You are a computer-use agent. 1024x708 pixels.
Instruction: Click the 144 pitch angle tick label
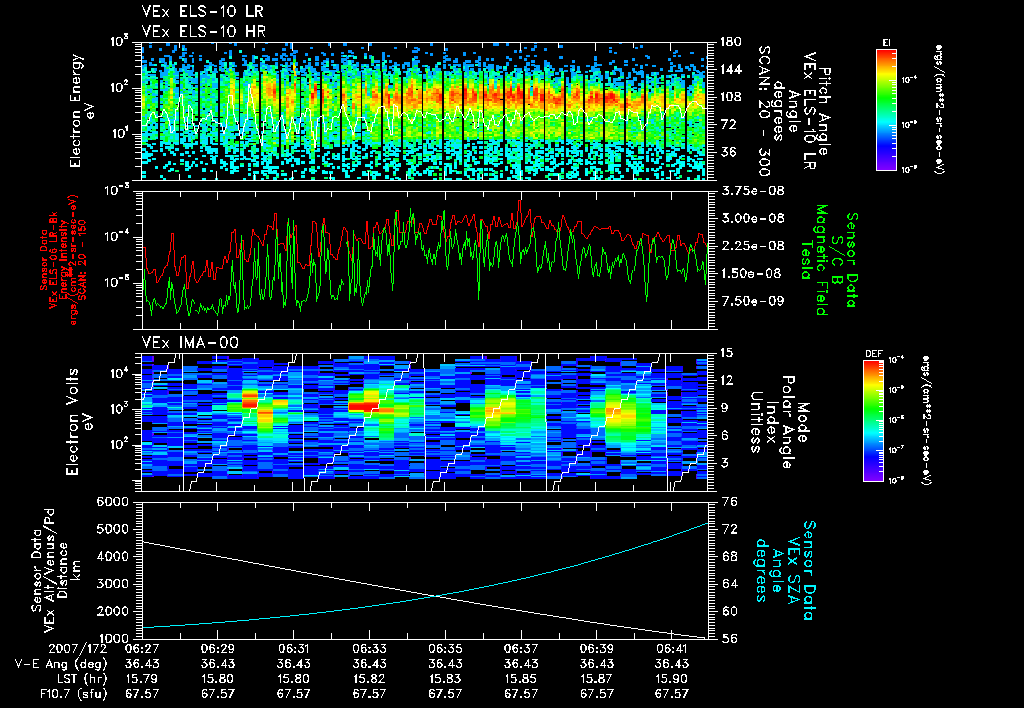click(730, 69)
